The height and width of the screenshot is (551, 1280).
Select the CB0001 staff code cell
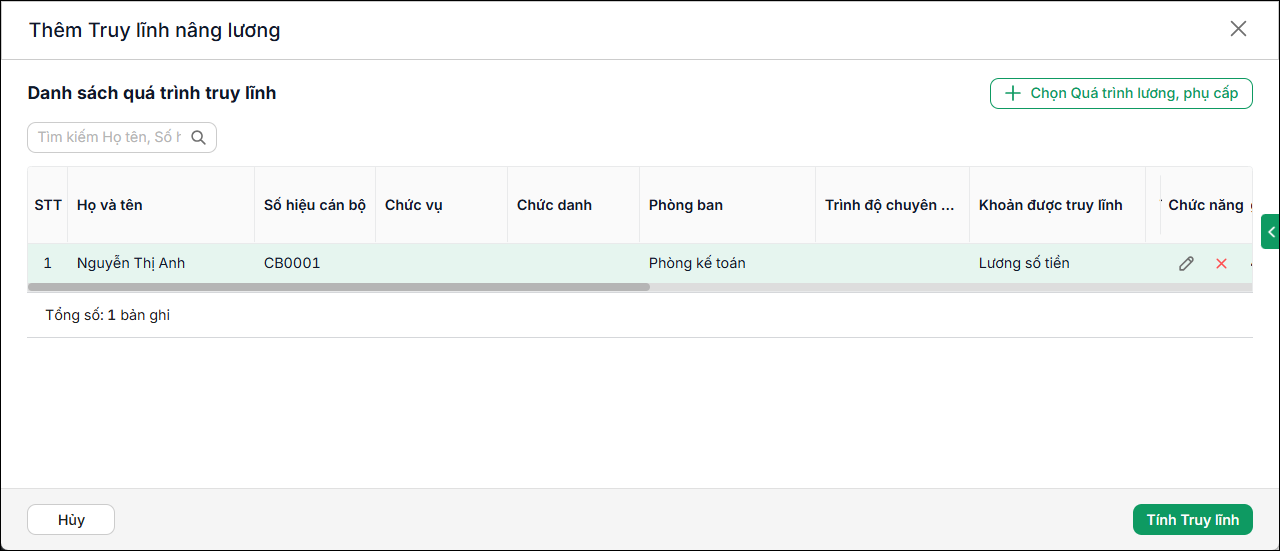pos(292,264)
